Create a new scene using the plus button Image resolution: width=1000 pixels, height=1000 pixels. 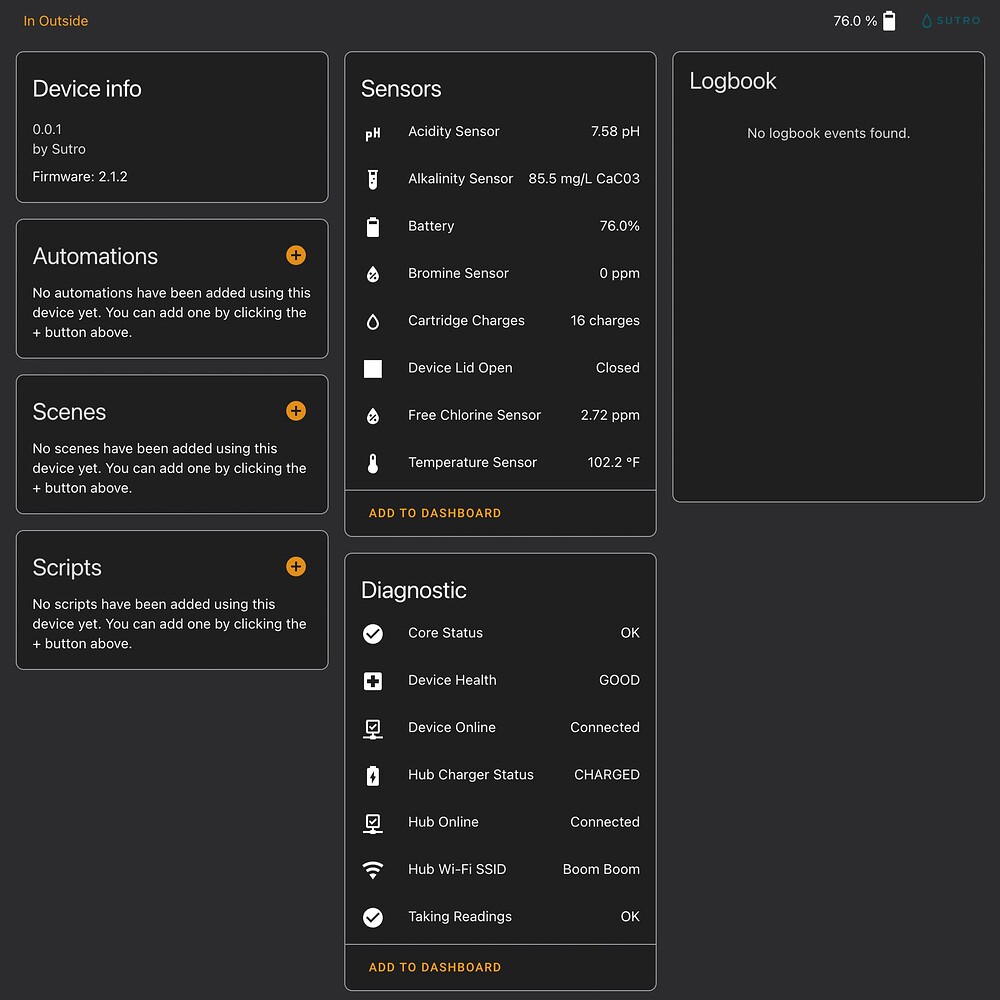point(296,410)
